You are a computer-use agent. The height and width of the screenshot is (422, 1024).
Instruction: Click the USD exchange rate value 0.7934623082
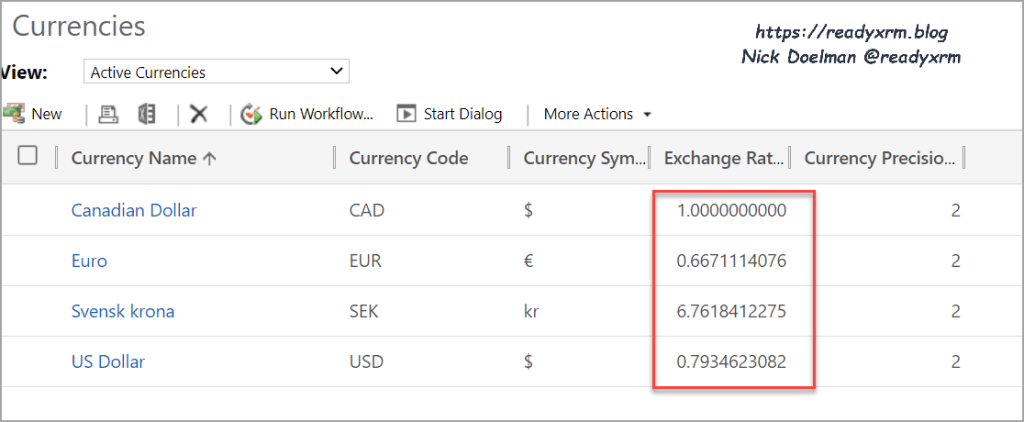coord(731,362)
